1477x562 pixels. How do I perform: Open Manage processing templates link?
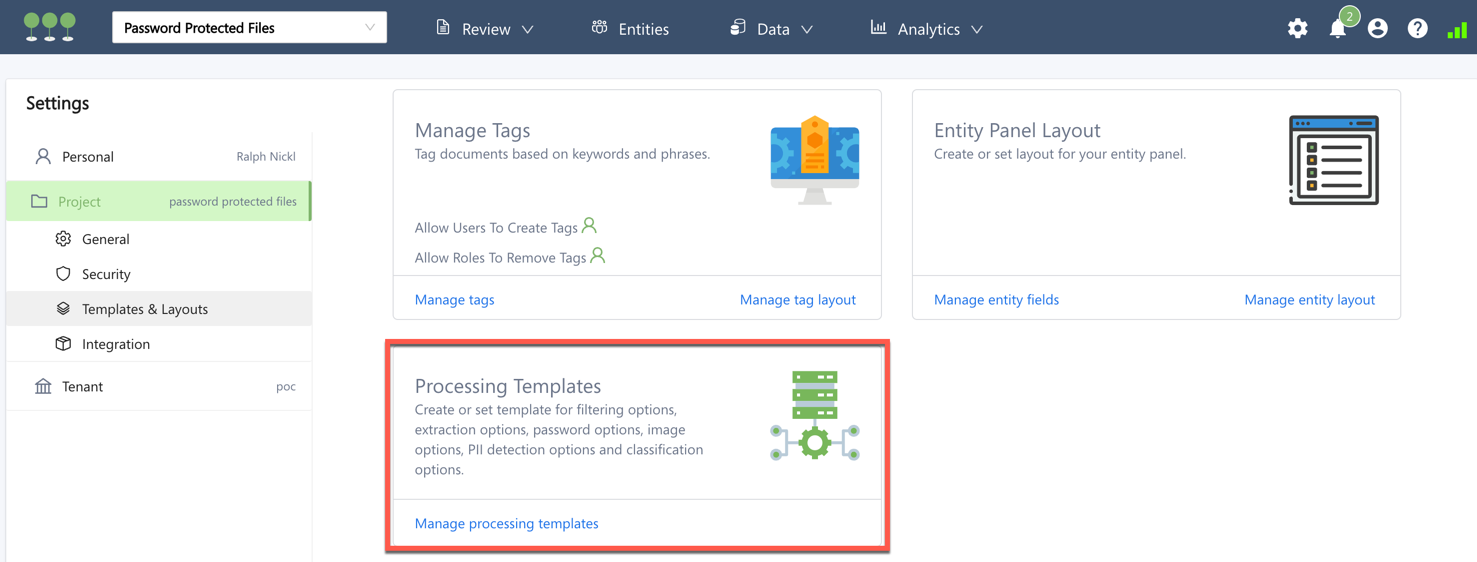point(506,523)
